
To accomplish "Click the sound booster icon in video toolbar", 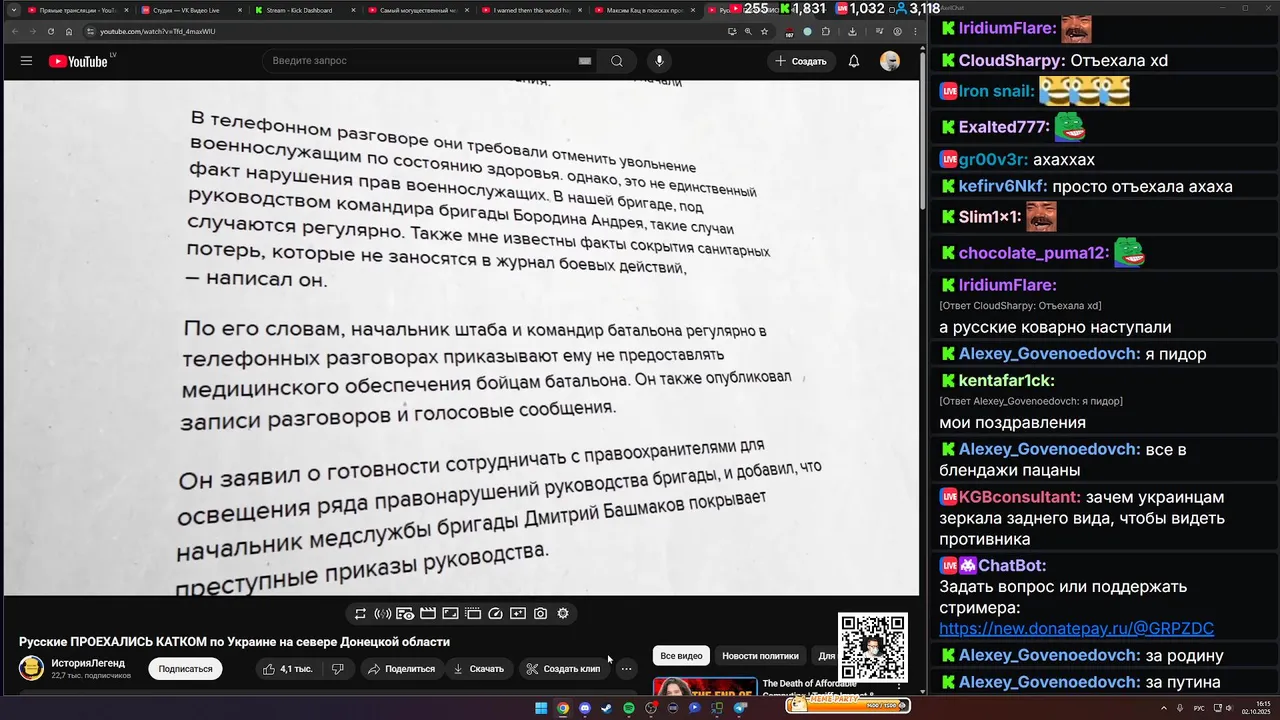I will click(382, 614).
